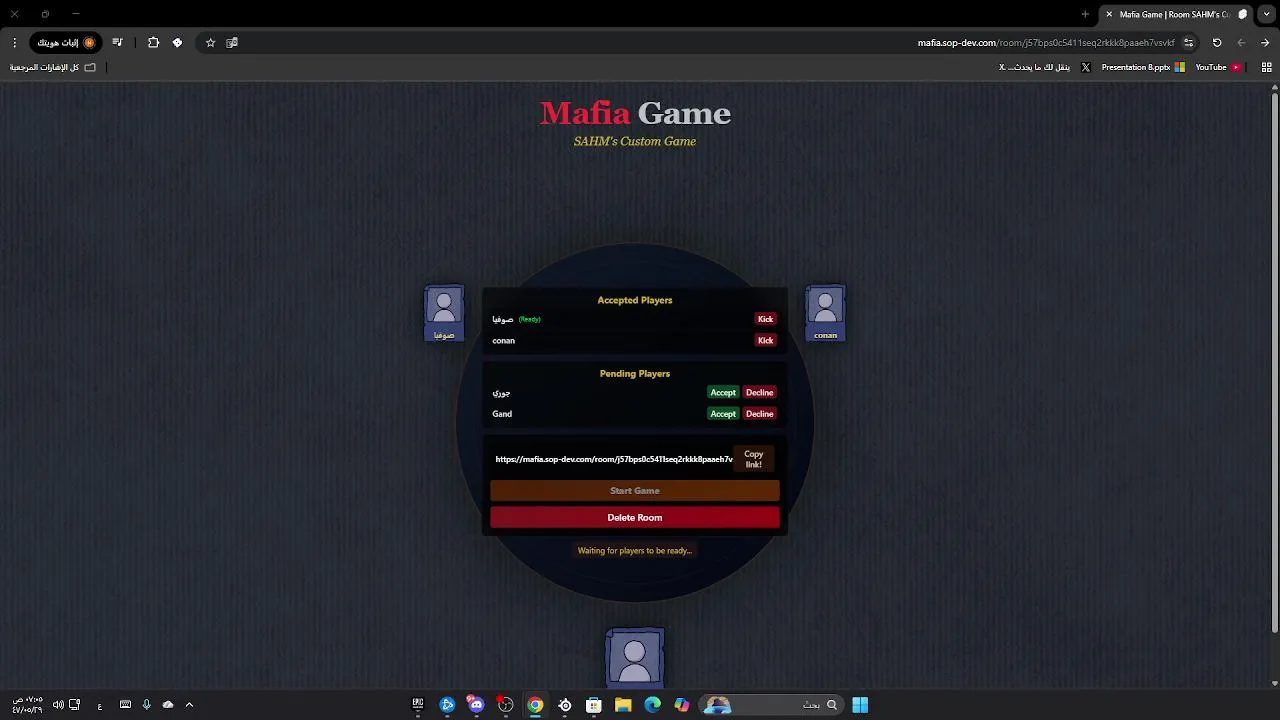Viewport: 1280px width, 720px height.
Task: Open the Extensions puzzle icon
Action: [153, 43]
